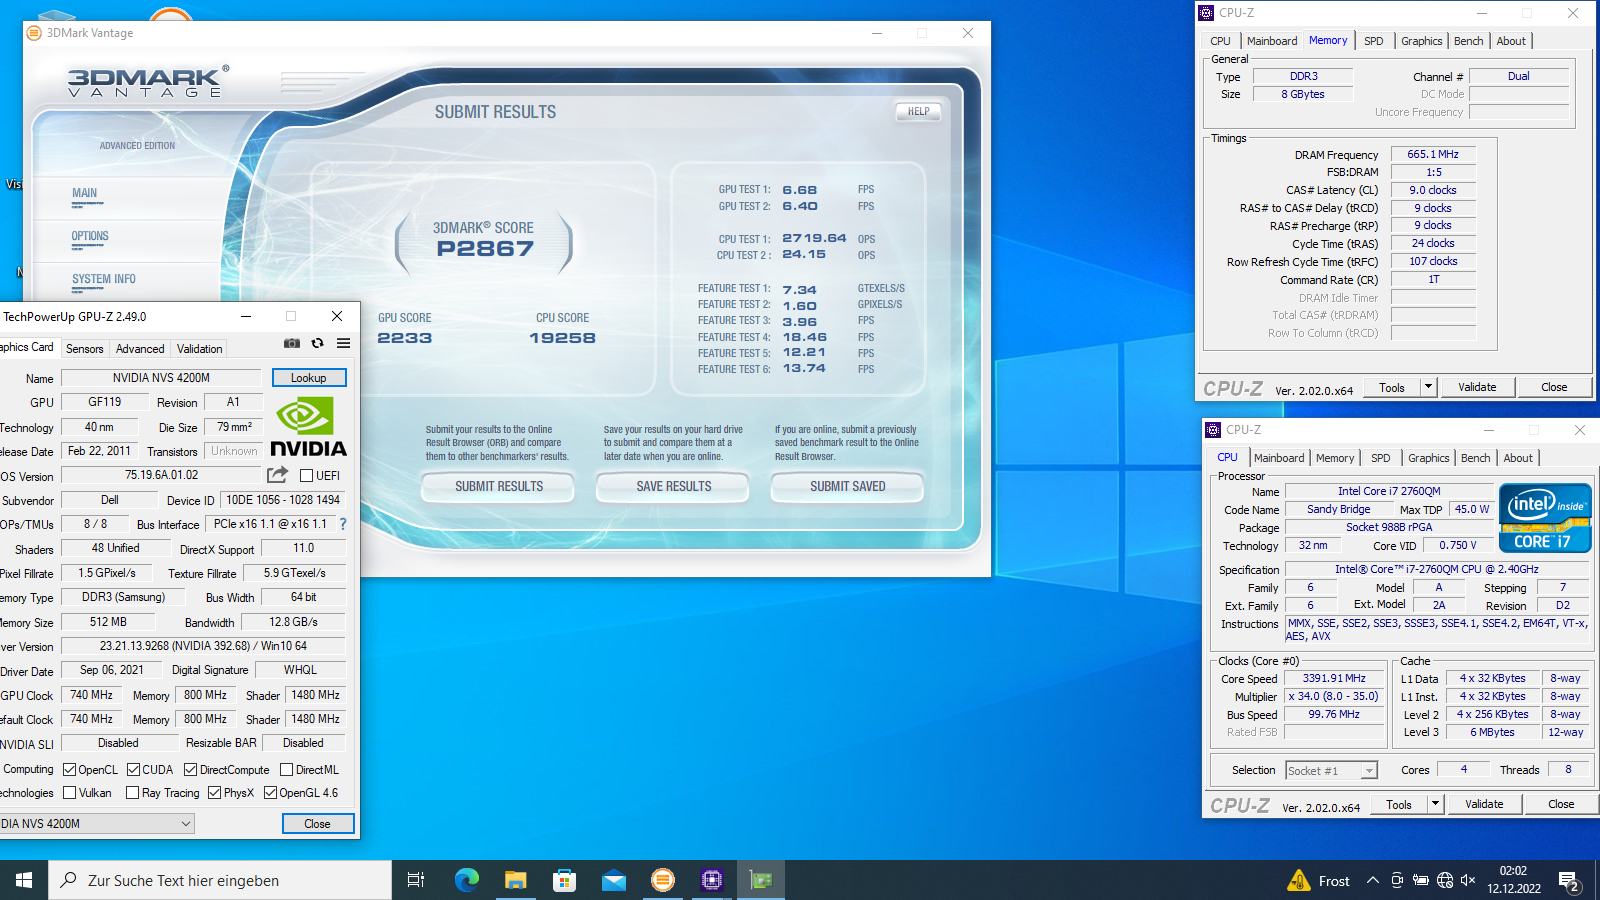Screen dimensions: 1600x900
Task: Click the bus interface question mark icon
Action: click(343, 524)
